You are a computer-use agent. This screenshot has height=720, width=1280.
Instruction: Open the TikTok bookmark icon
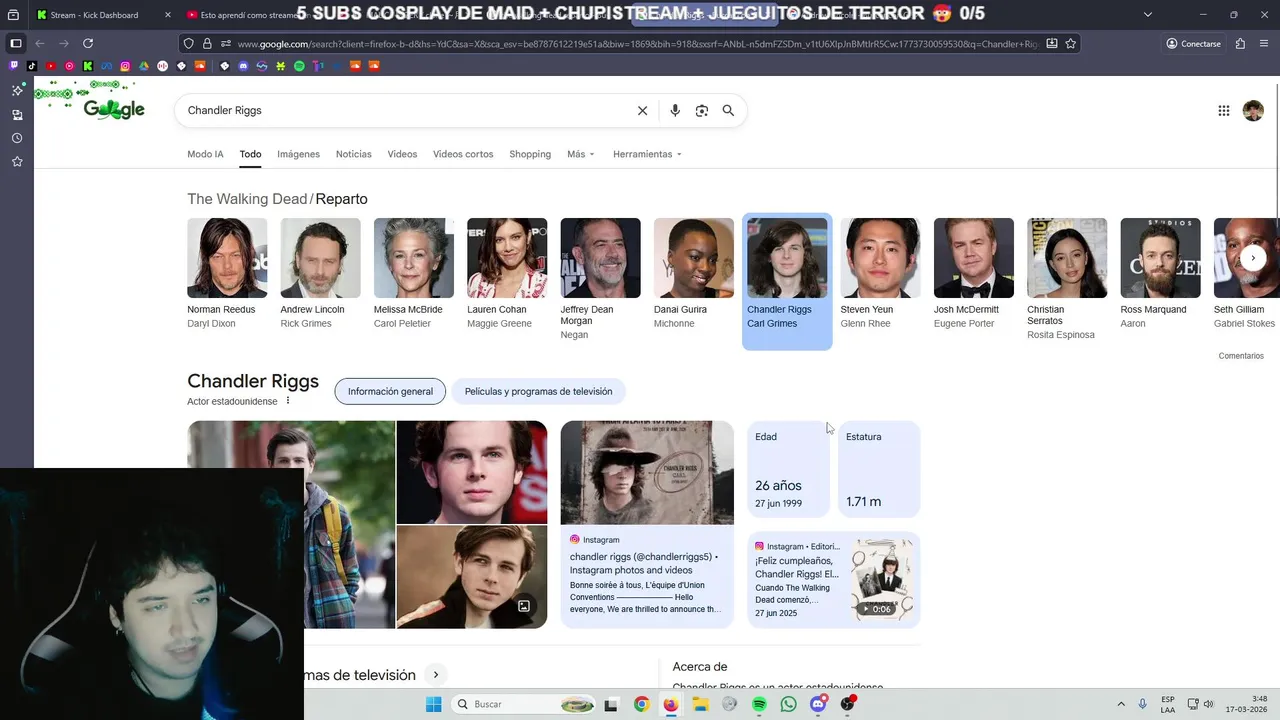(32, 66)
